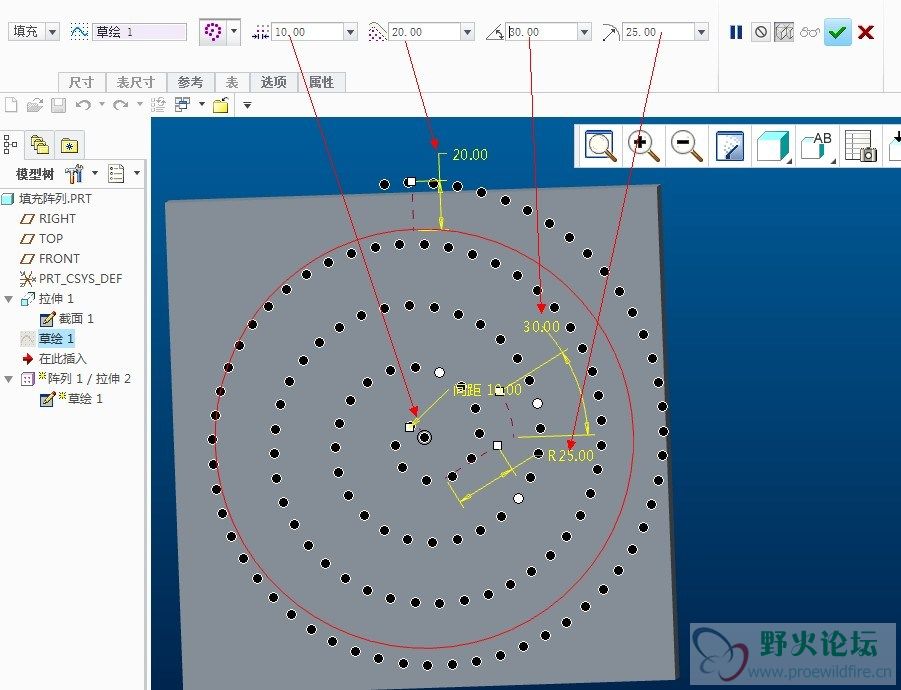The height and width of the screenshot is (690, 901).
Task: Toggle the attached geometry preview button
Action: (785, 32)
